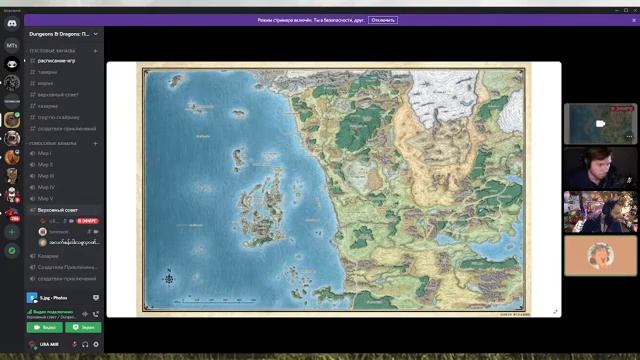Switch to the MTs server
Screen dimensions: 640x360
click(x=12, y=45)
